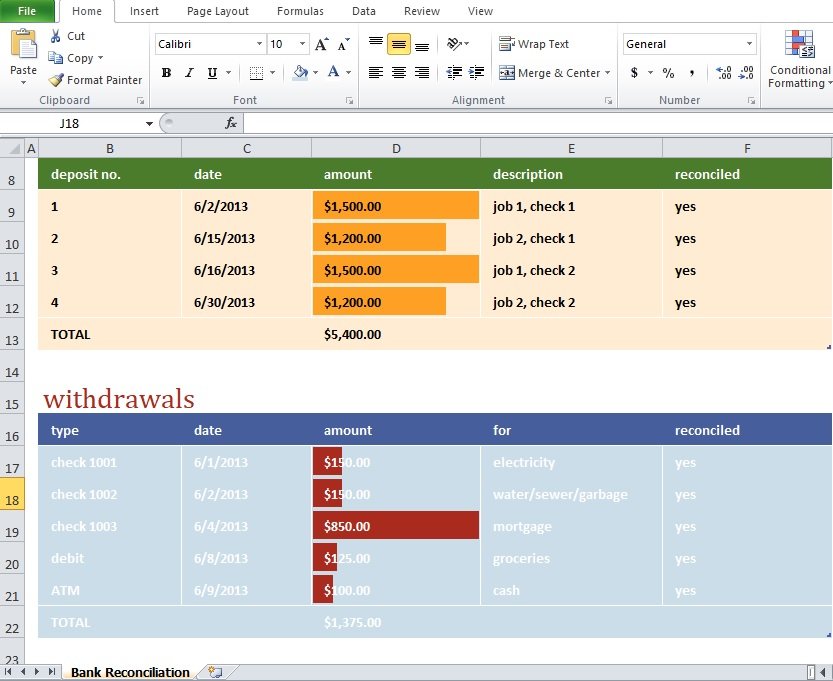Click the green File button

pyautogui.click(x=27, y=11)
